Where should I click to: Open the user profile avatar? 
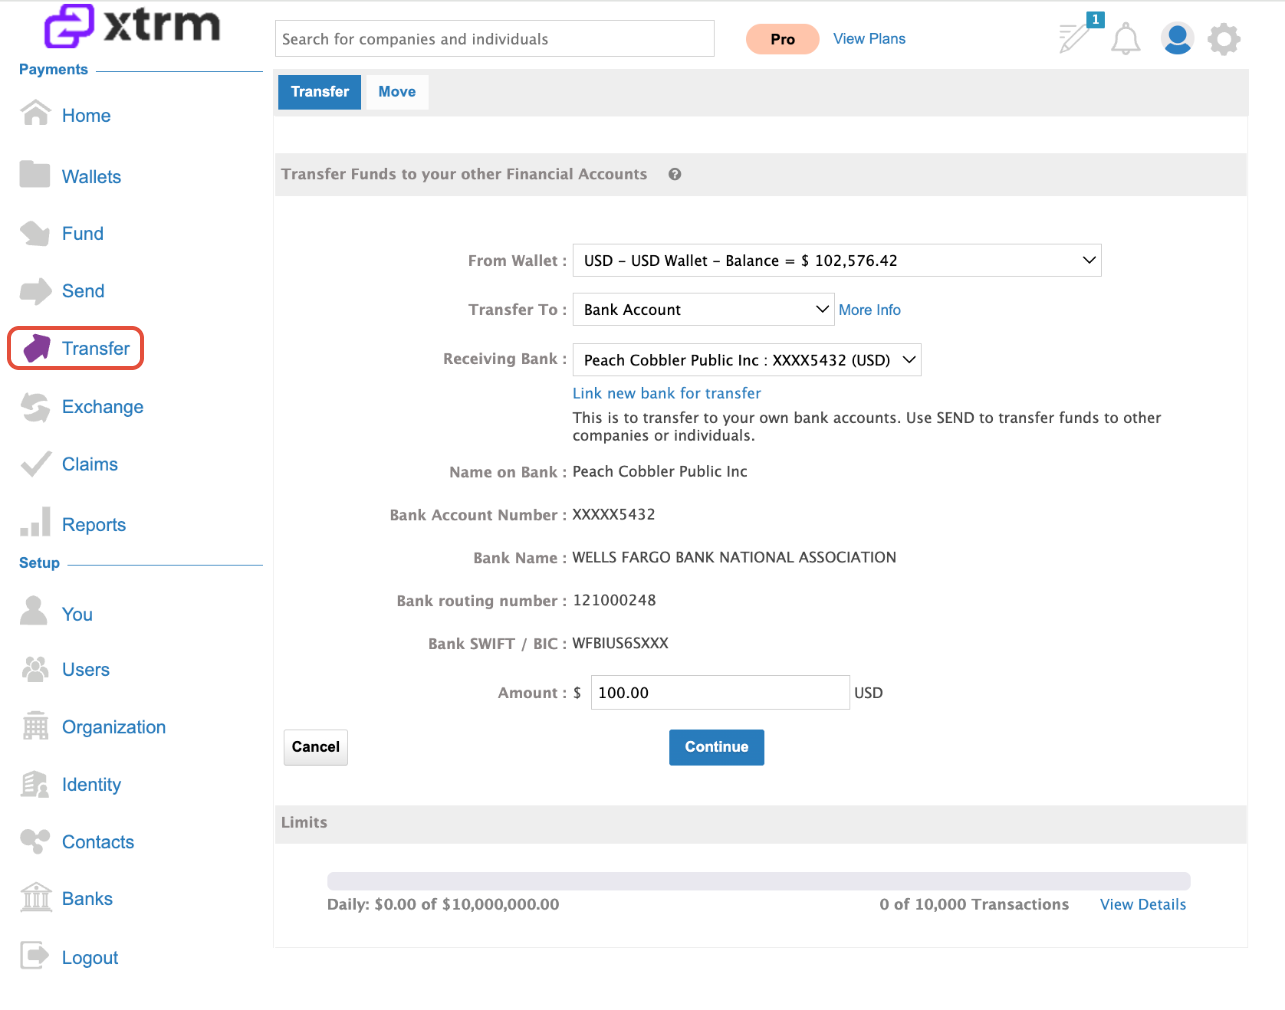pyautogui.click(x=1177, y=39)
